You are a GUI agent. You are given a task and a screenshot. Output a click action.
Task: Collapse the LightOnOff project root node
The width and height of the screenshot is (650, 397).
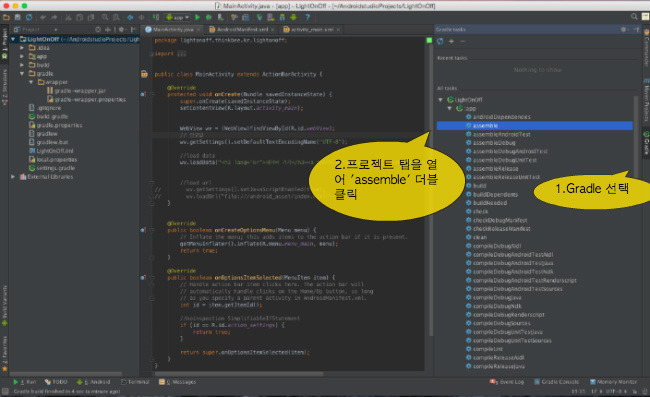point(13,39)
